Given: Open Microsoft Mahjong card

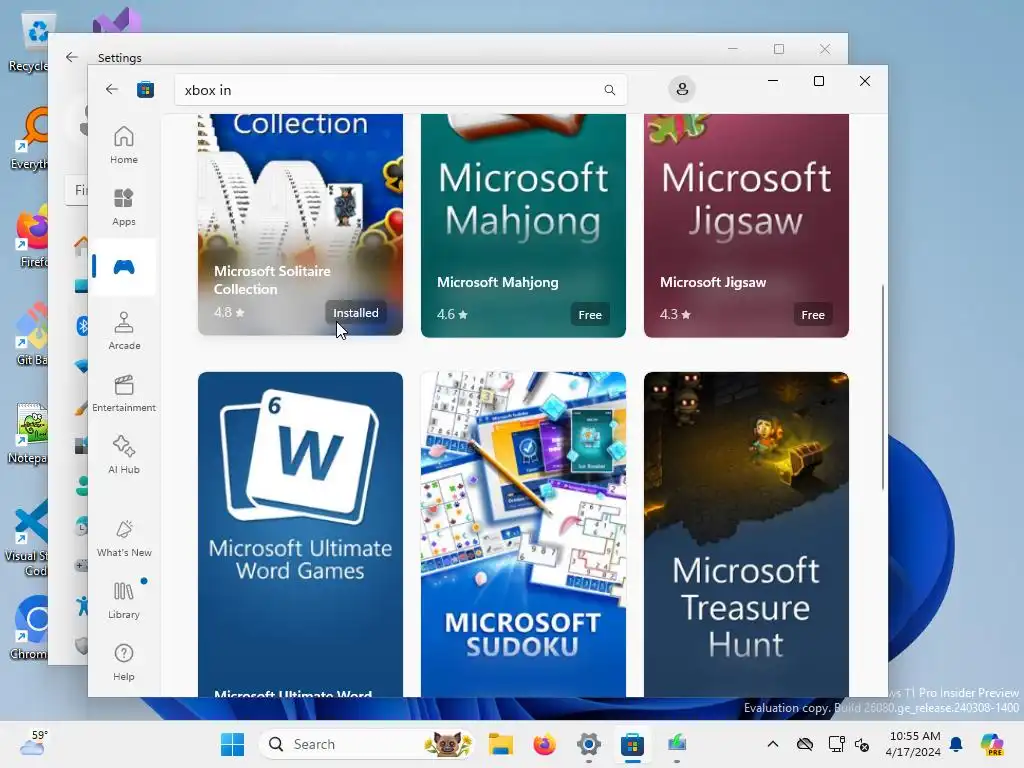Looking at the screenshot, I should [523, 225].
